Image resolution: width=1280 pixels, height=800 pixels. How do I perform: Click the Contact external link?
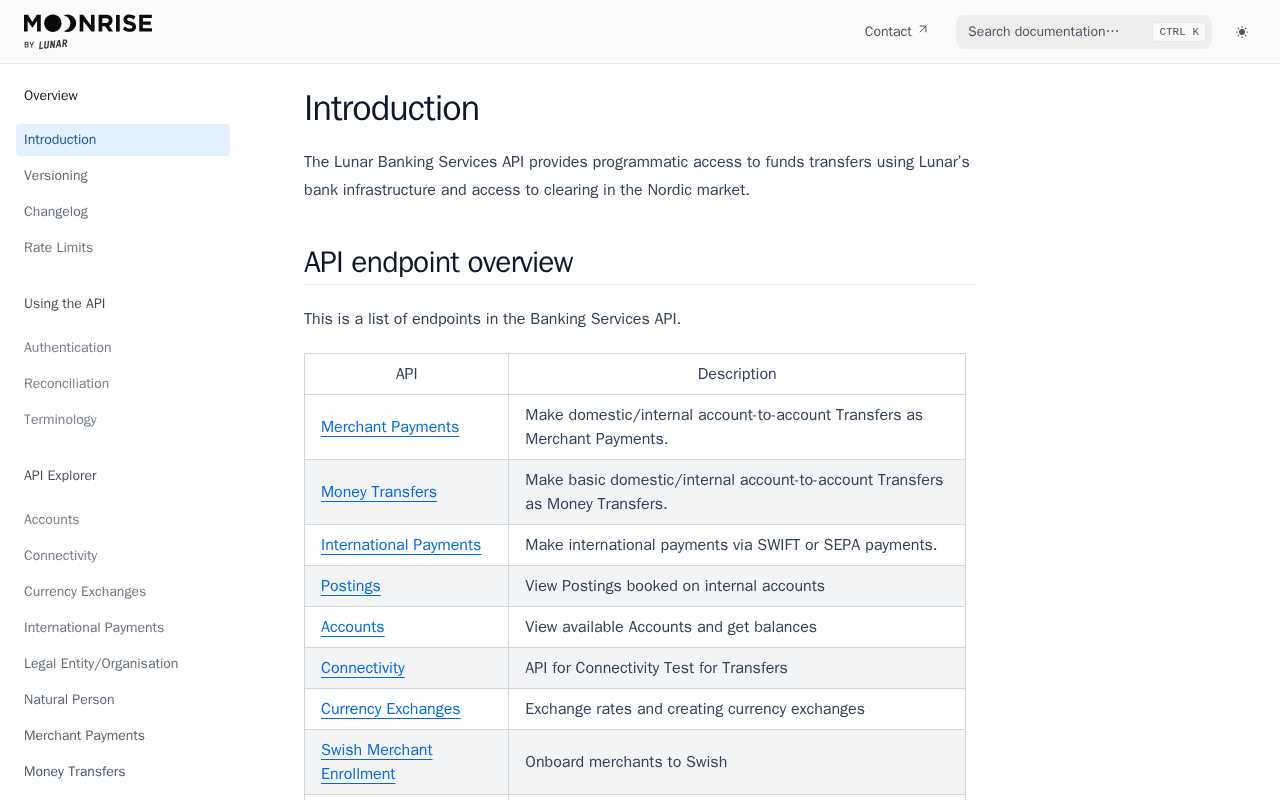pyautogui.click(x=896, y=31)
